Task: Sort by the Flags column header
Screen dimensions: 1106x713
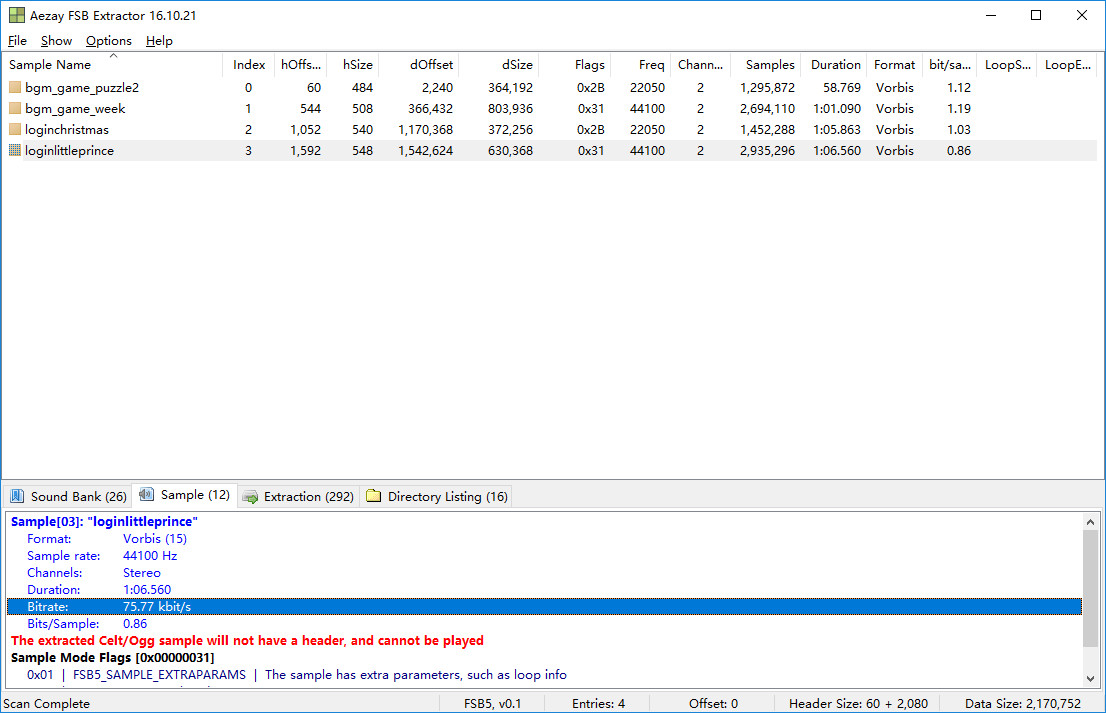Action: 574,65
